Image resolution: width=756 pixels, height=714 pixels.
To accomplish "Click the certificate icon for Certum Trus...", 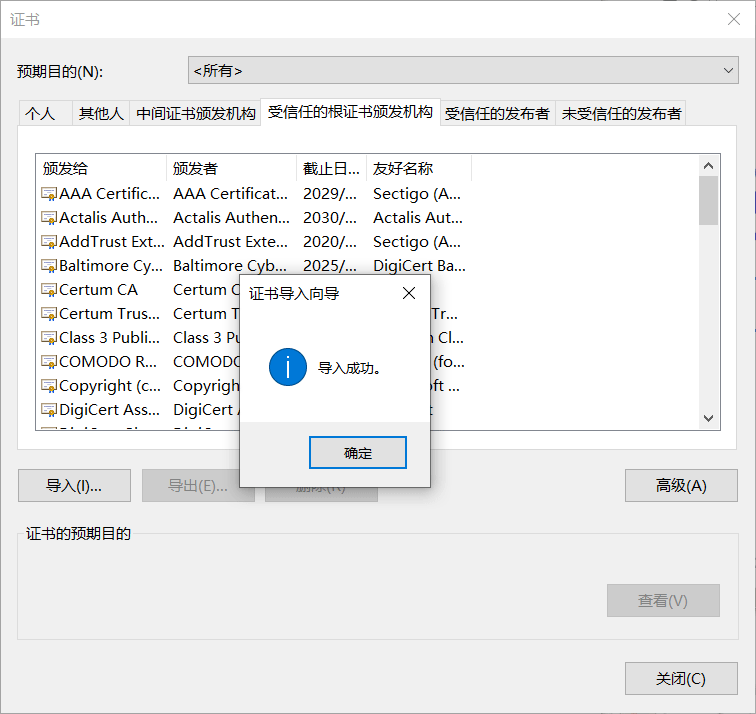I will (49, 314).
